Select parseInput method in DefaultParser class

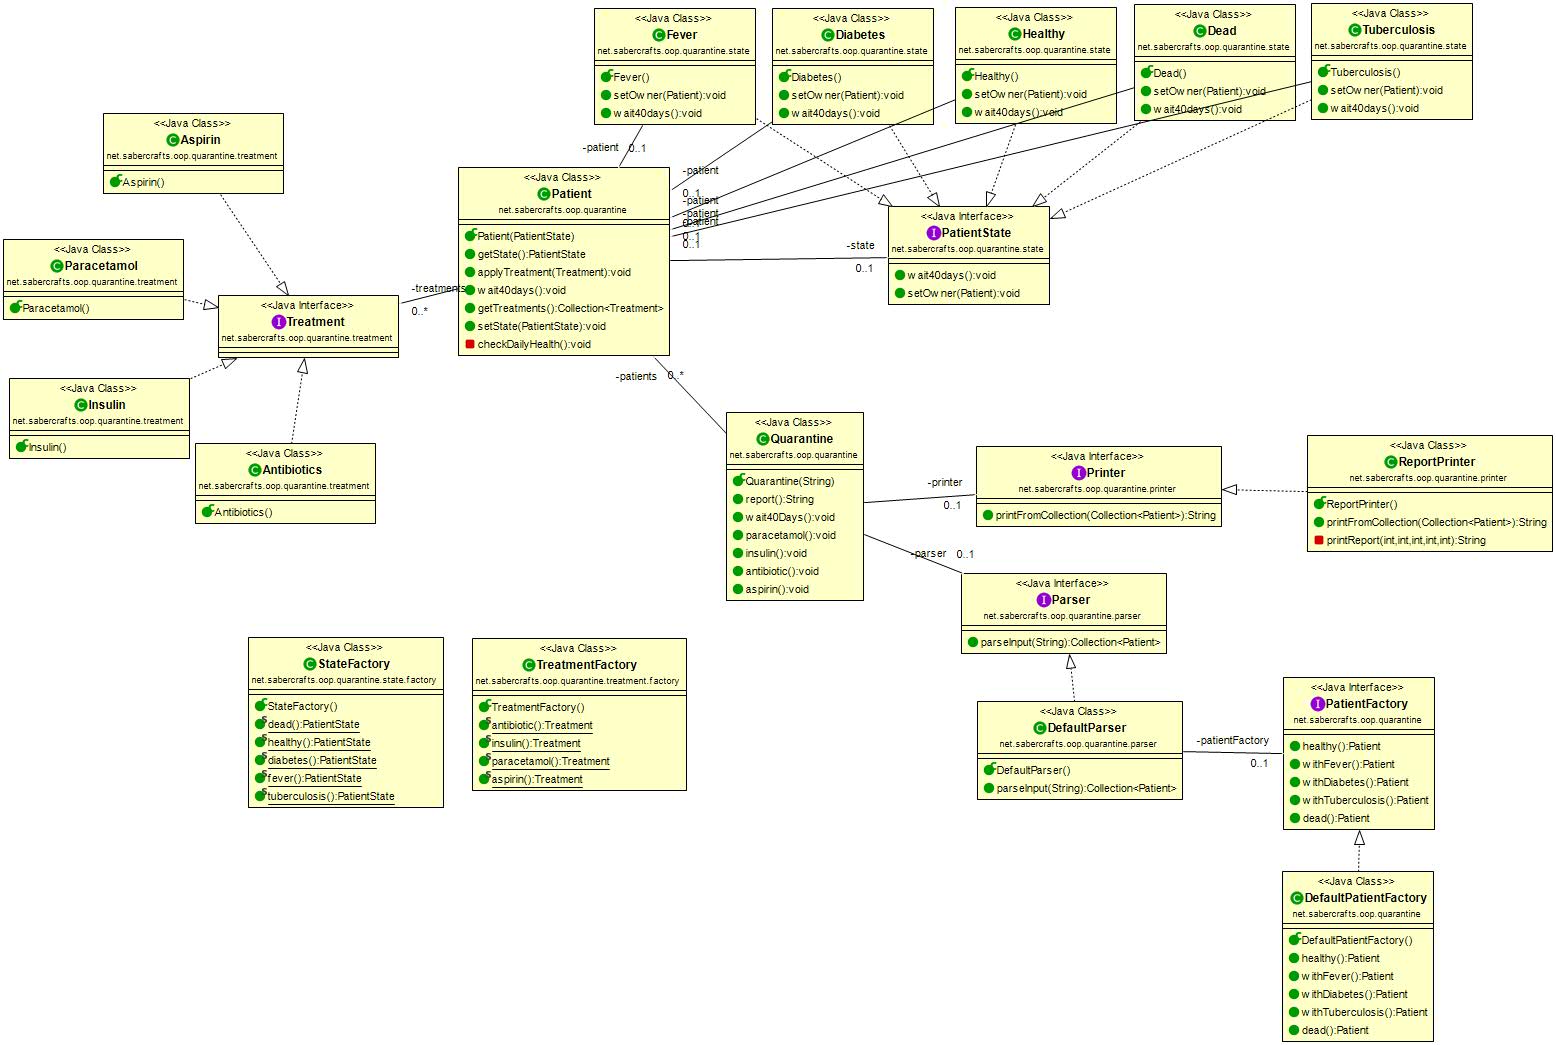[x=1086, y=789]
